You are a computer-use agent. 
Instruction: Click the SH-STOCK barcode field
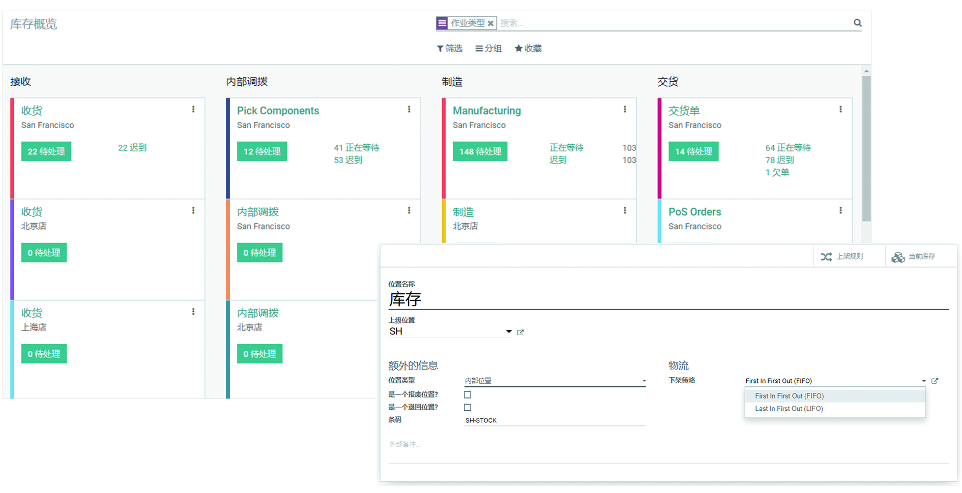pos(555,421)
